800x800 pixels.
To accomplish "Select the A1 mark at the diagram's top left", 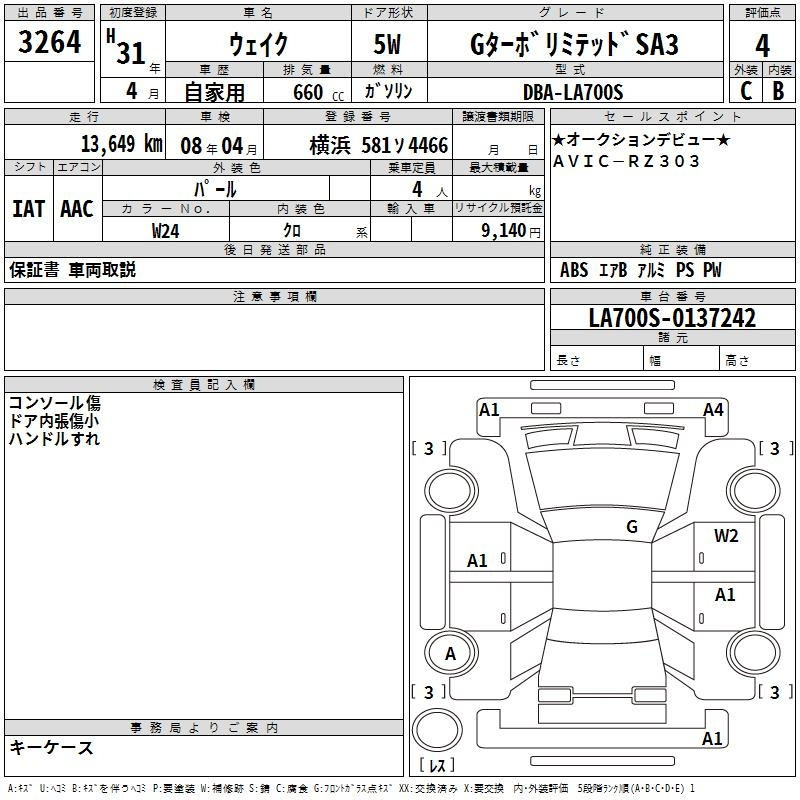I will [489, 409].
